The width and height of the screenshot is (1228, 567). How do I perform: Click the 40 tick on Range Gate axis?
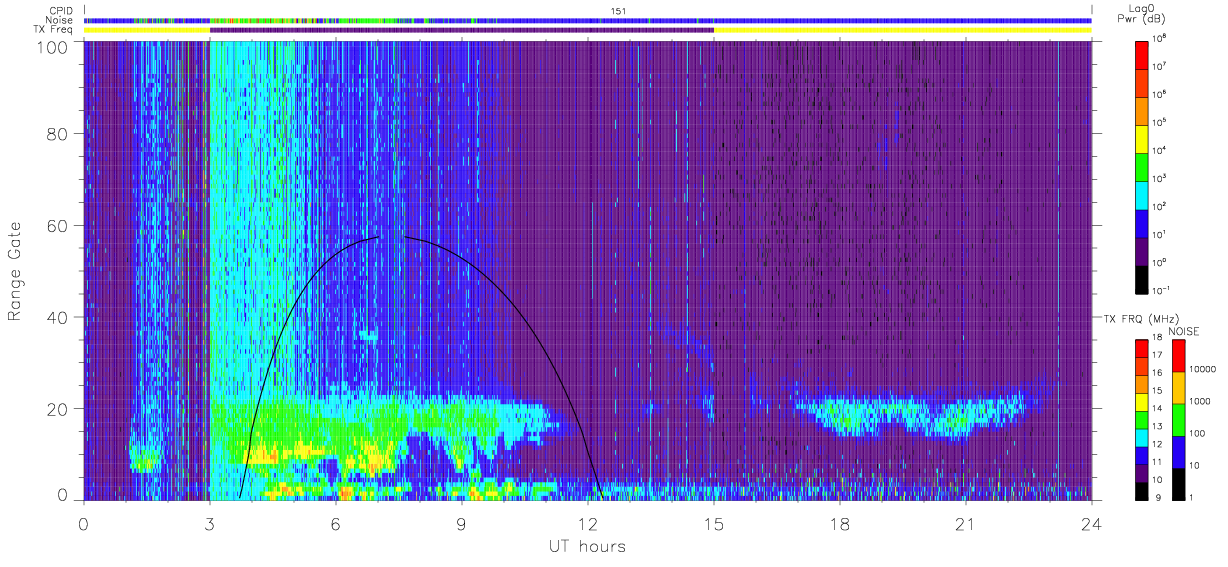56,317
